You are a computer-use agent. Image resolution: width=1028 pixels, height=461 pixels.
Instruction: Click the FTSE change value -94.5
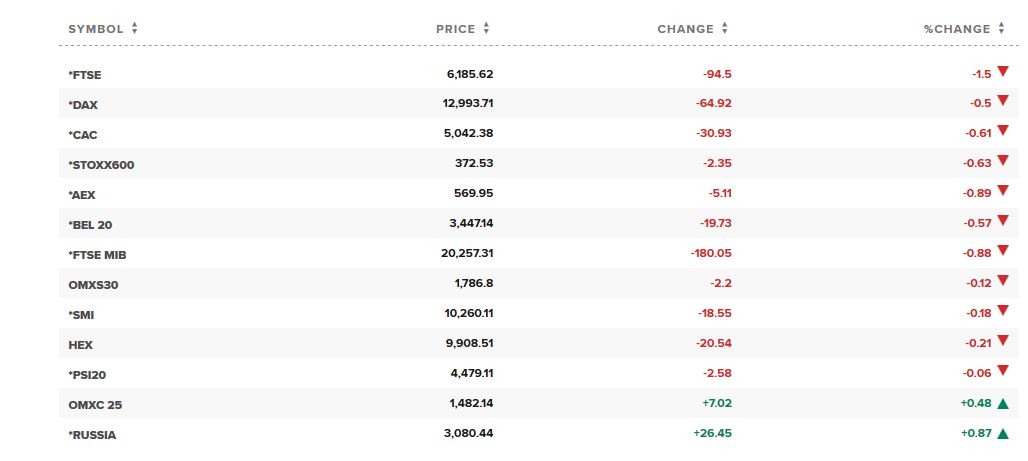tap(717, 74)
